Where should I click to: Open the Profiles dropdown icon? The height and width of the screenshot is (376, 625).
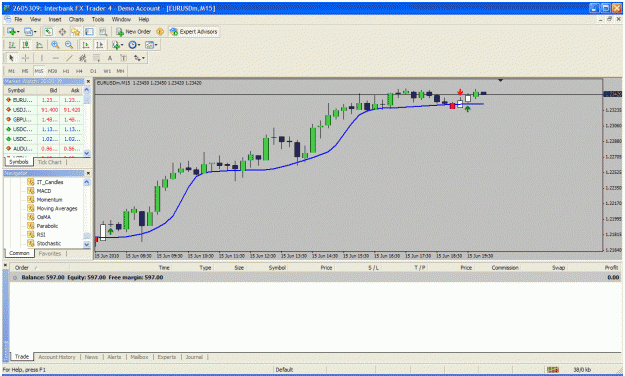[x=30, y=31]
